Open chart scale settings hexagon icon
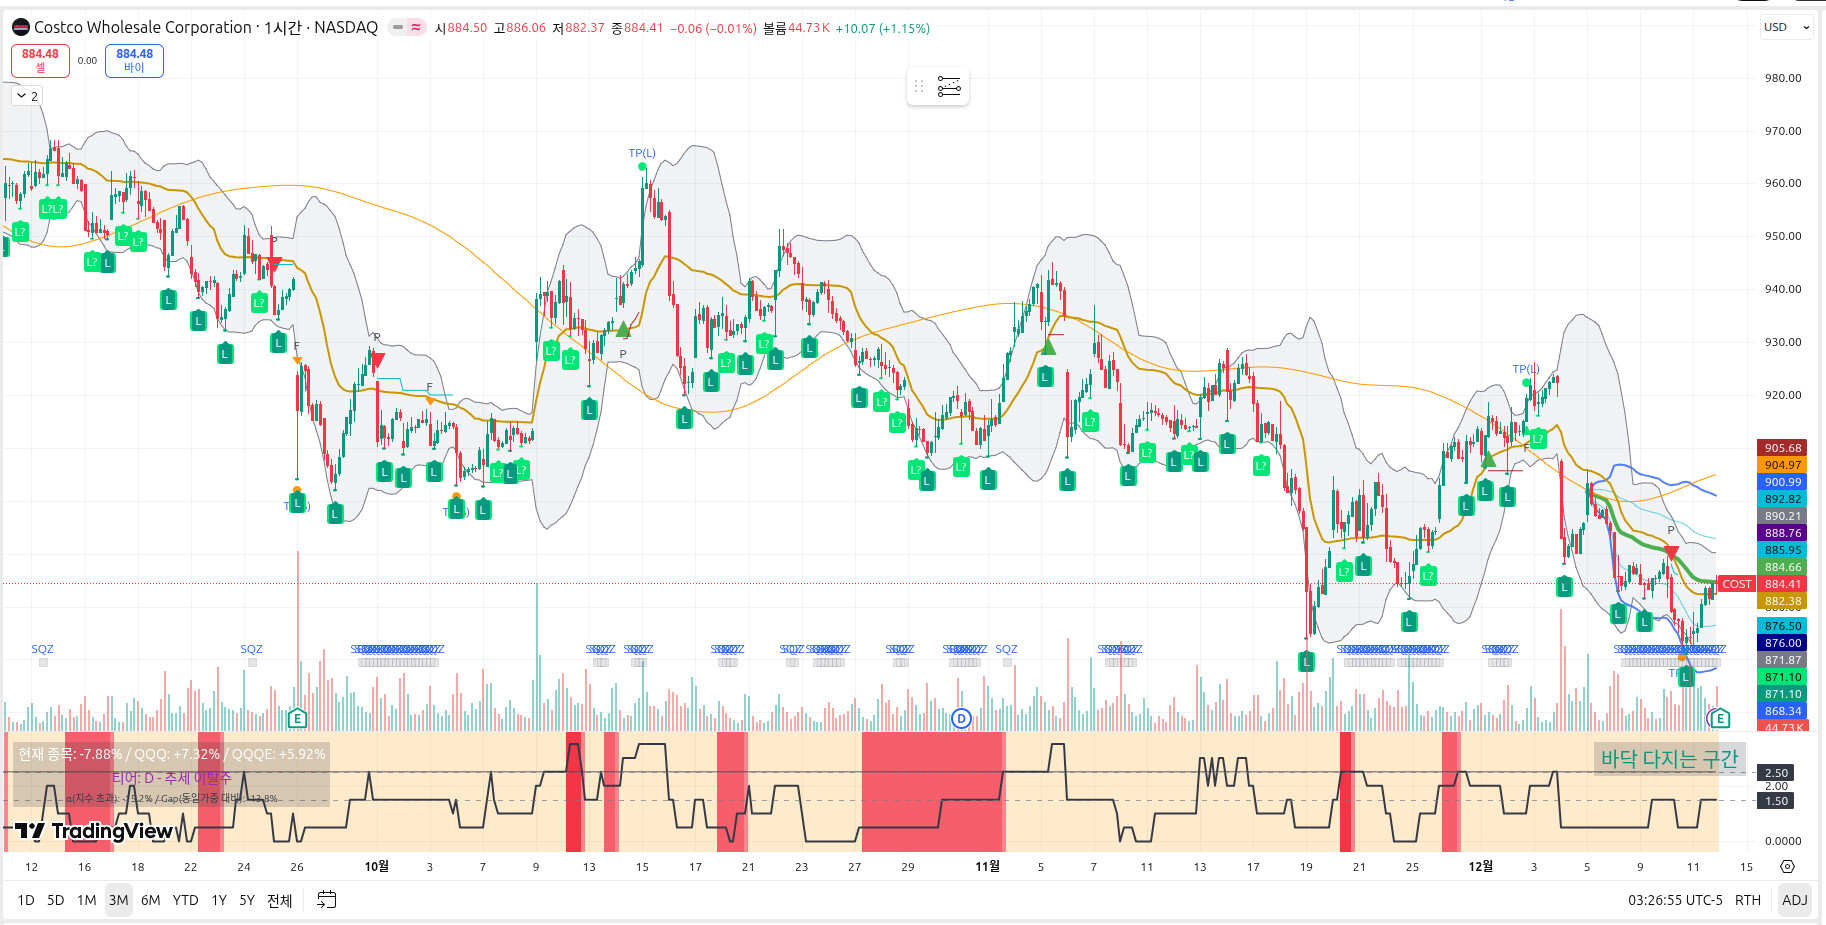The width and height of the screenshot is (1826, 925). tap(1787, 867)
